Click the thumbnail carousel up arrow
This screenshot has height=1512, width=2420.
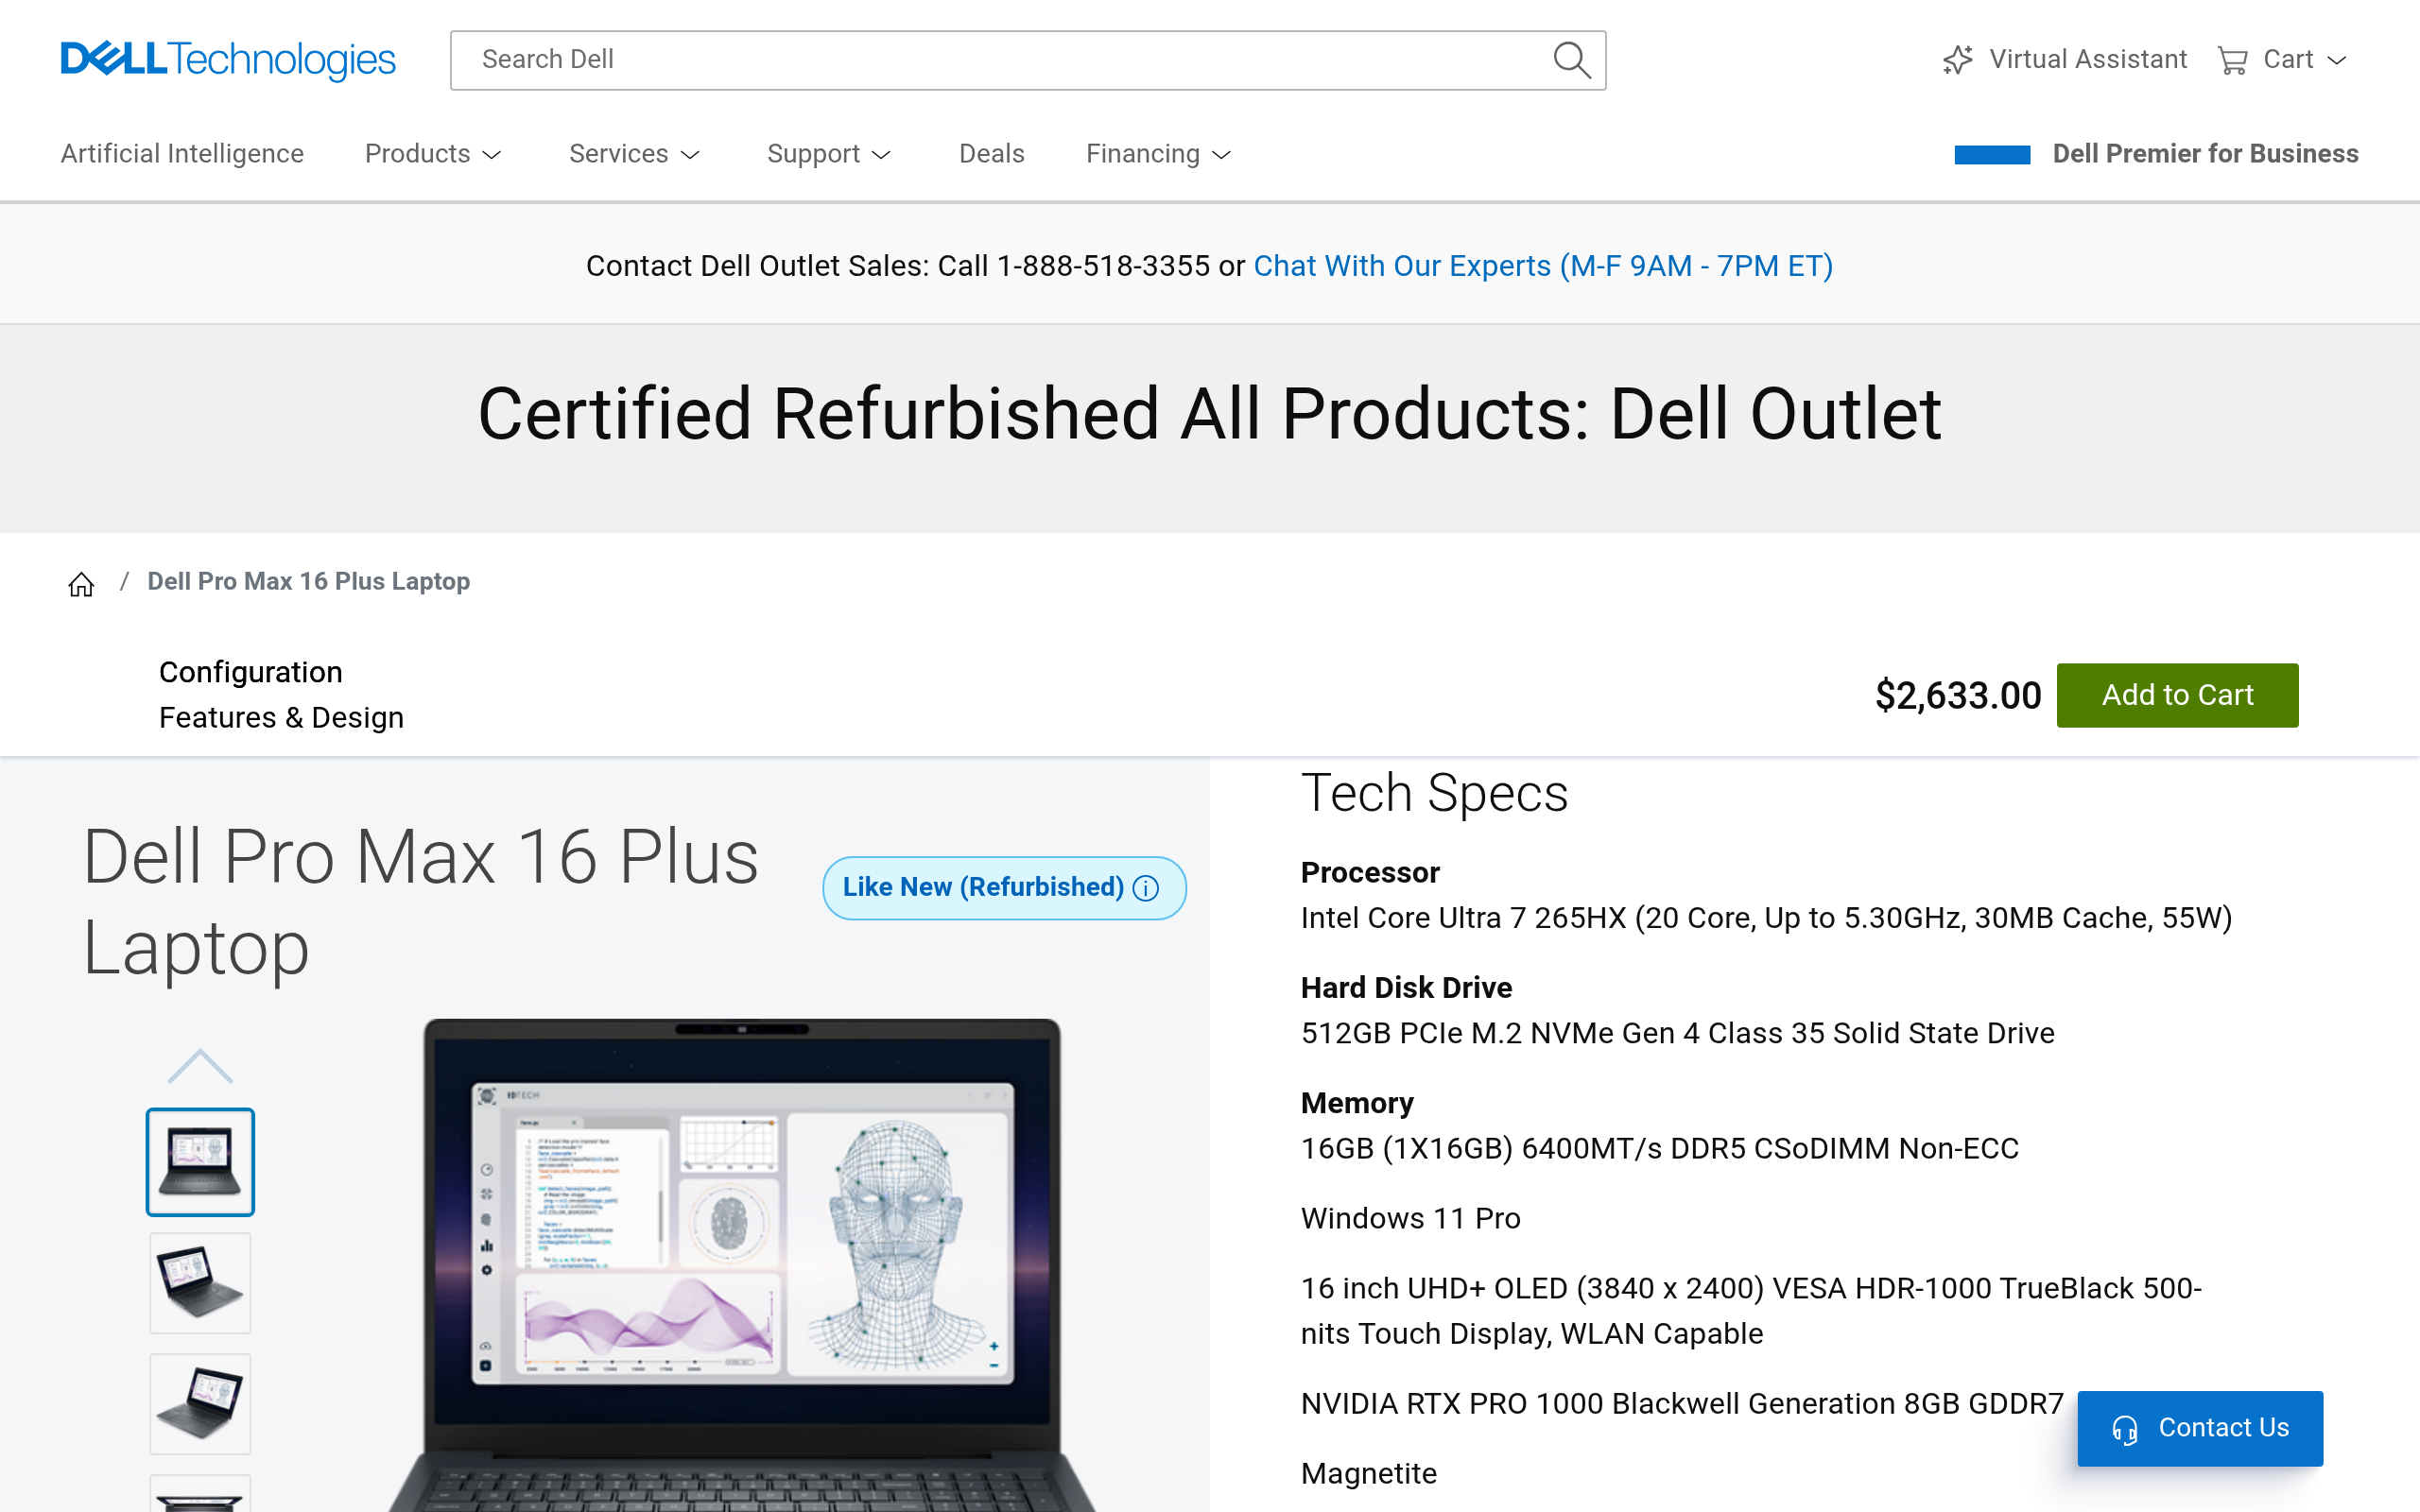point(200,1066)
